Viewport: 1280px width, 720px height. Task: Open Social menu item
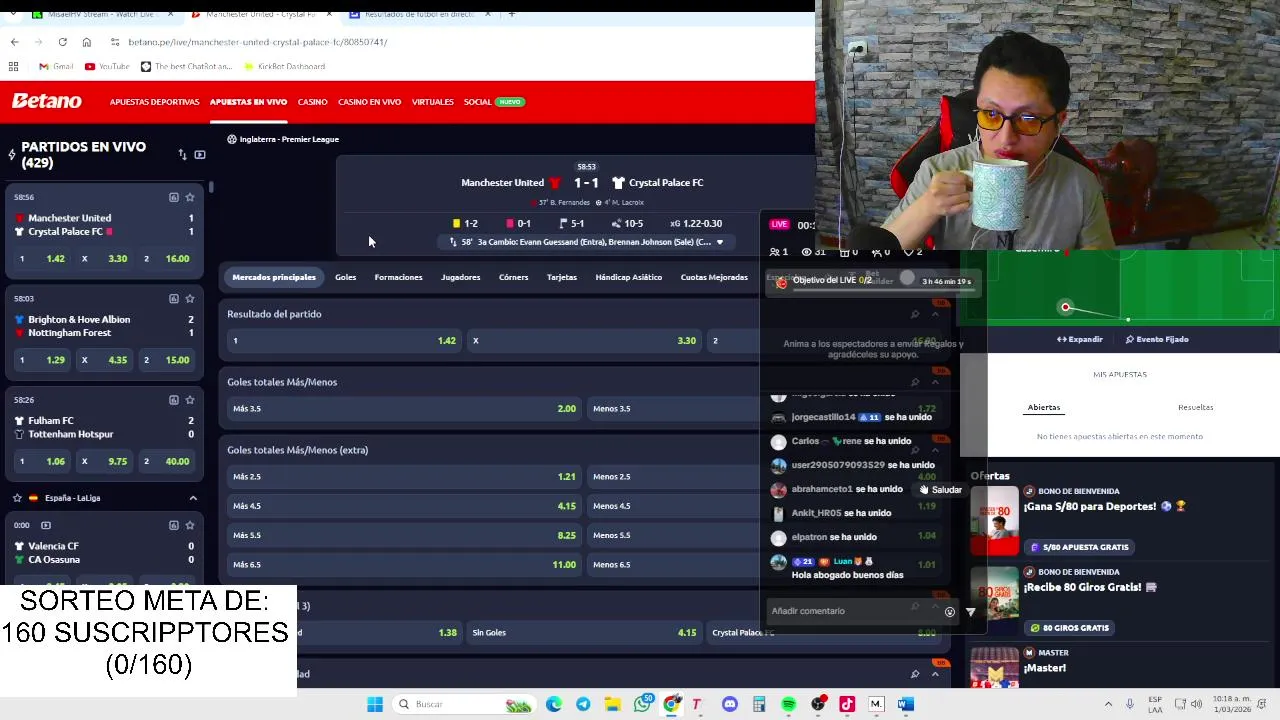[x=477, y=102]
